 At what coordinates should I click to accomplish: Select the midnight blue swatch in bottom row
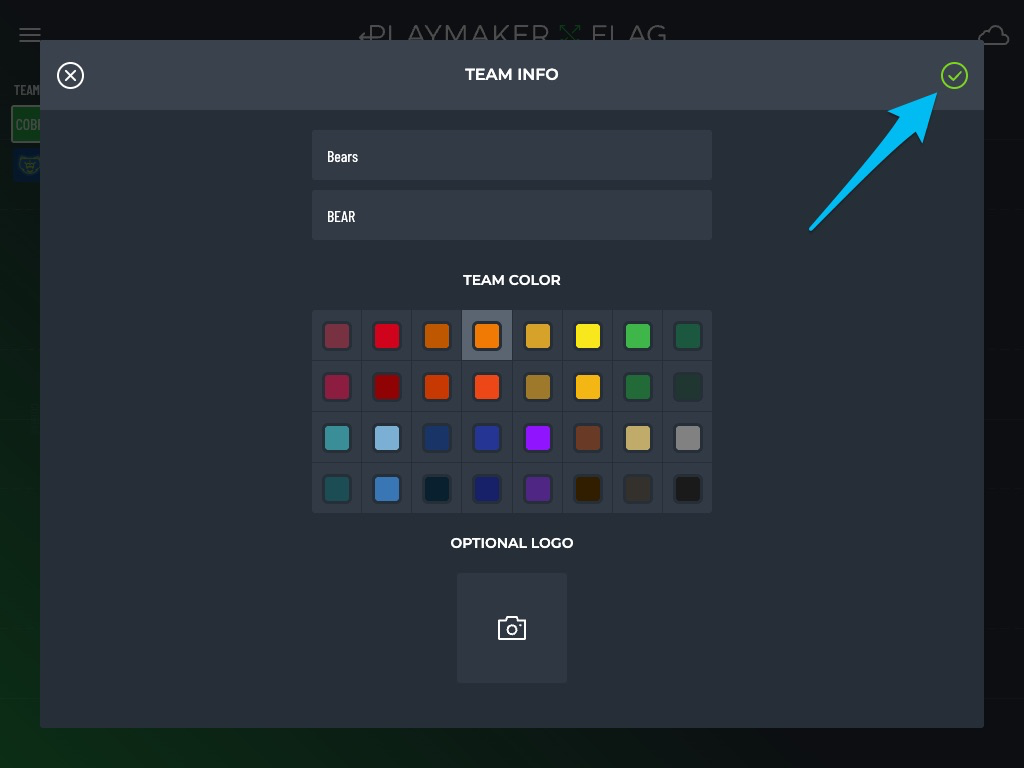coord(487,488)
